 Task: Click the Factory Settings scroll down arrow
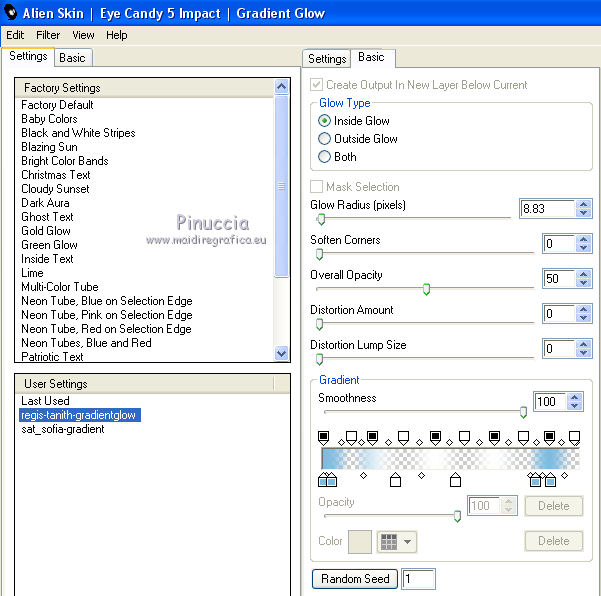(282, 353)
